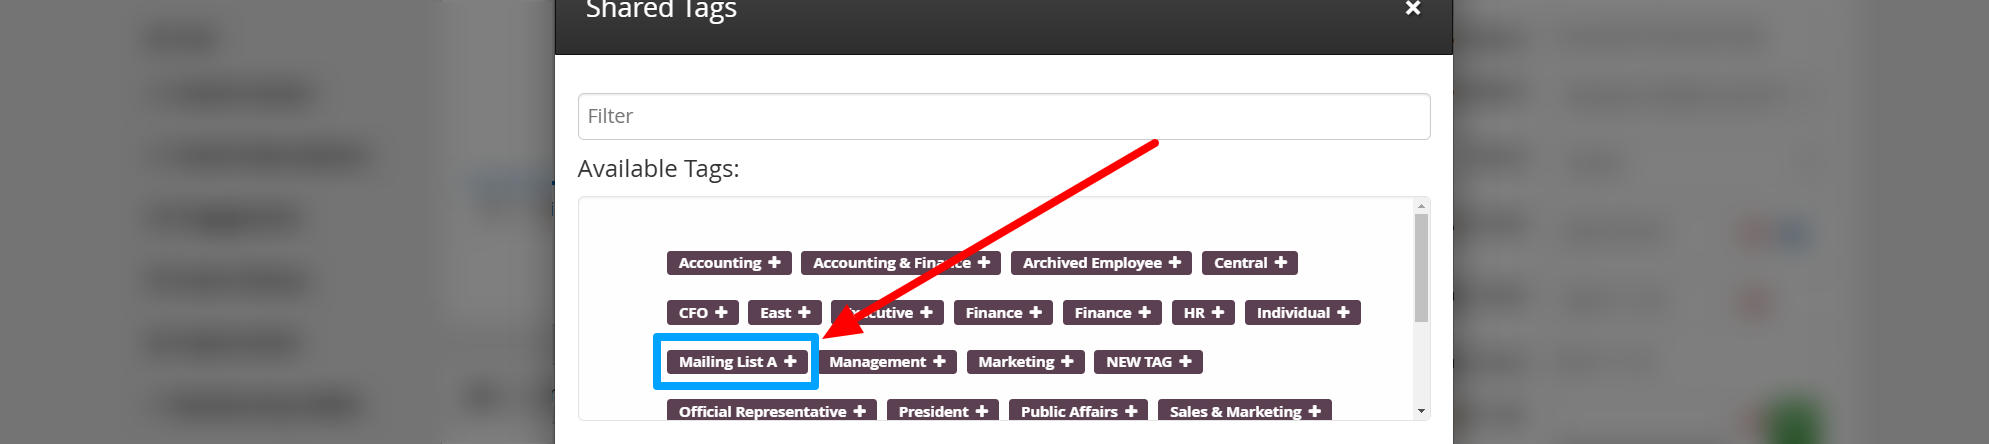Click plus icon on Mailing List A
Viewport: 1989px width, 444px height.
pos(790,362)
